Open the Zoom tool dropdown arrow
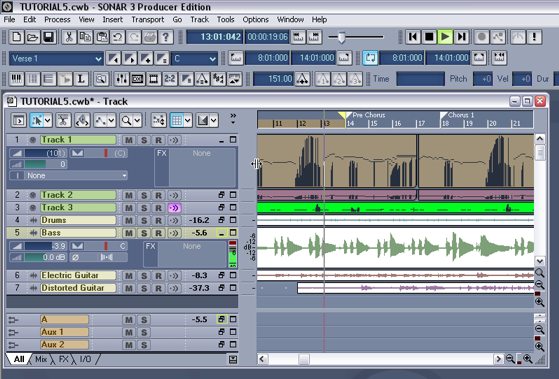 (x=137, y=121)
